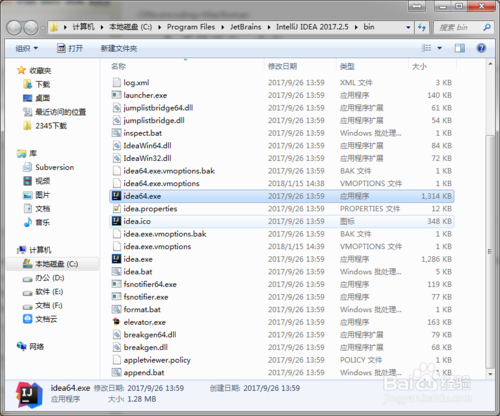Open the 图片 library
This screenshot has height=416, width=500.
(x=36, y=195)
